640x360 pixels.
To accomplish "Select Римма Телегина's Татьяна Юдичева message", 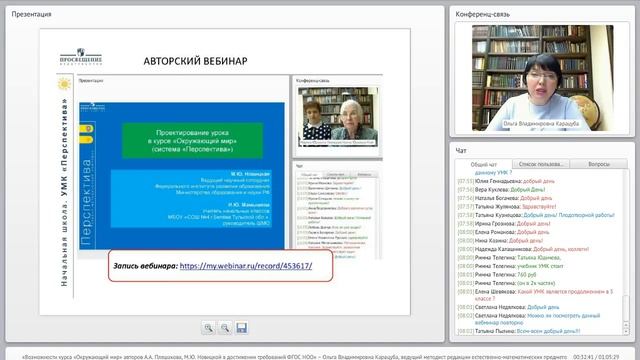I will [x=509, y=258].
